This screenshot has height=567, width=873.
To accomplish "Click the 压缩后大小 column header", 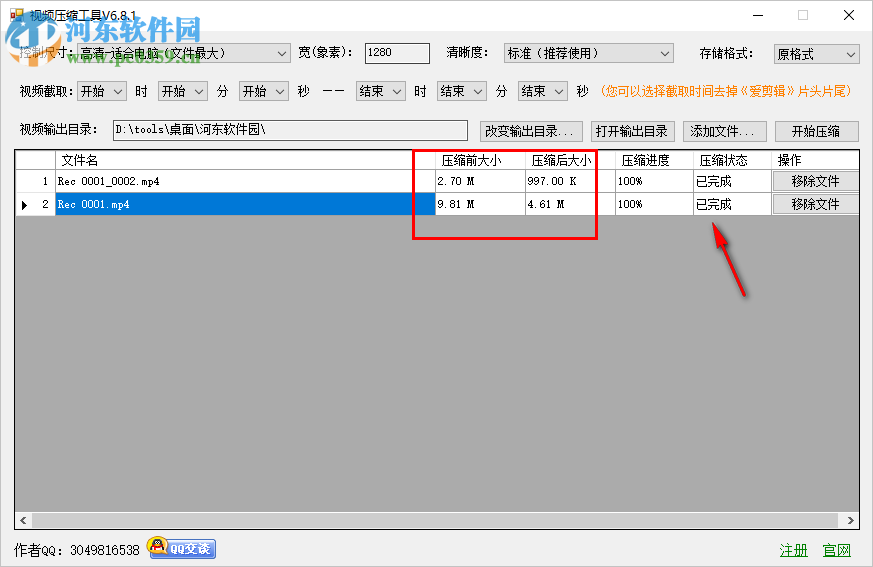I will click(x=570, y=160).
